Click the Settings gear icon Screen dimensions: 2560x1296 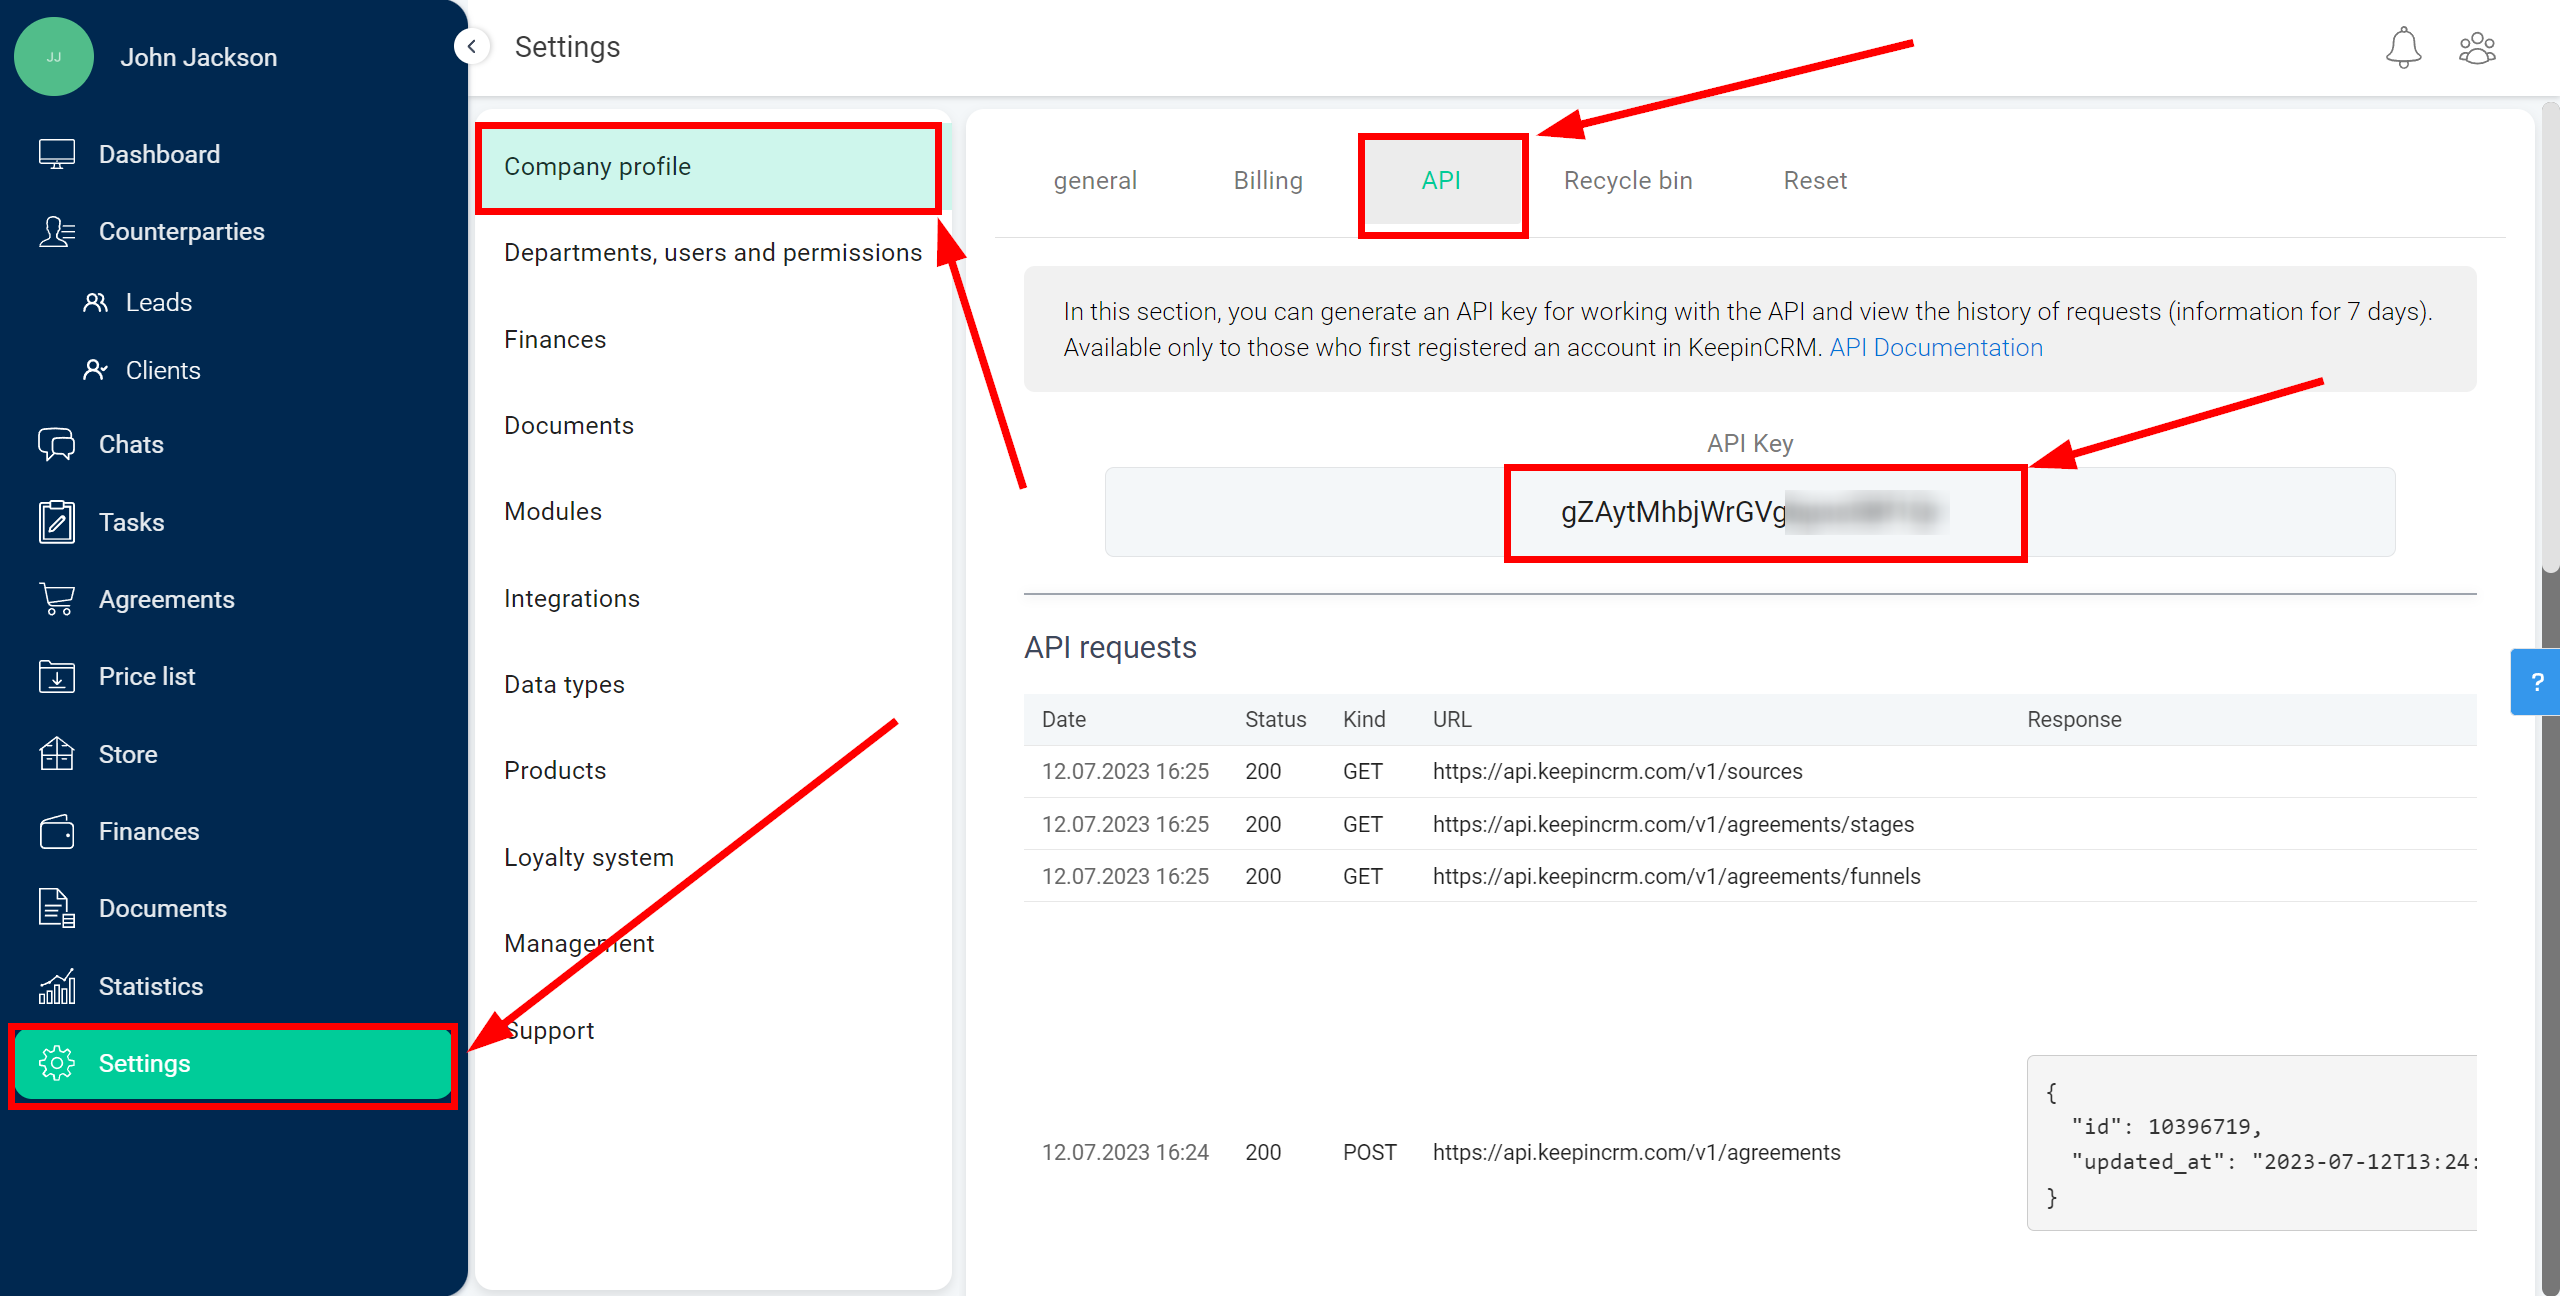pyautogui.click(x=57, y=1063)
